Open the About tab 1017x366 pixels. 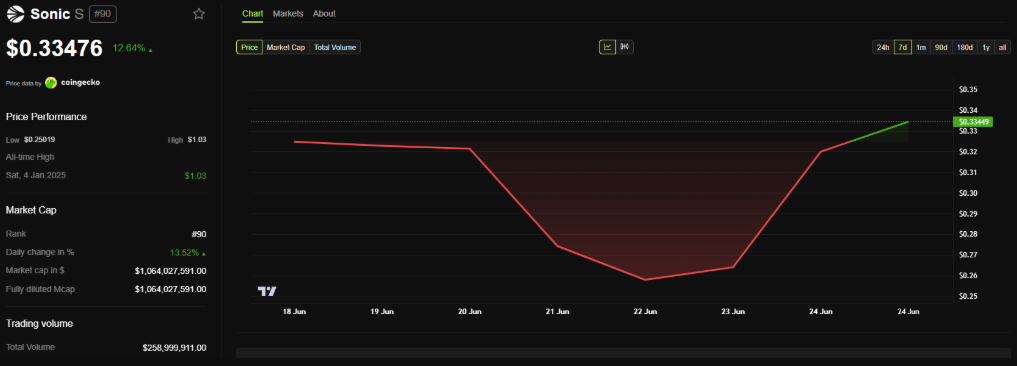(x=324, y=14)
